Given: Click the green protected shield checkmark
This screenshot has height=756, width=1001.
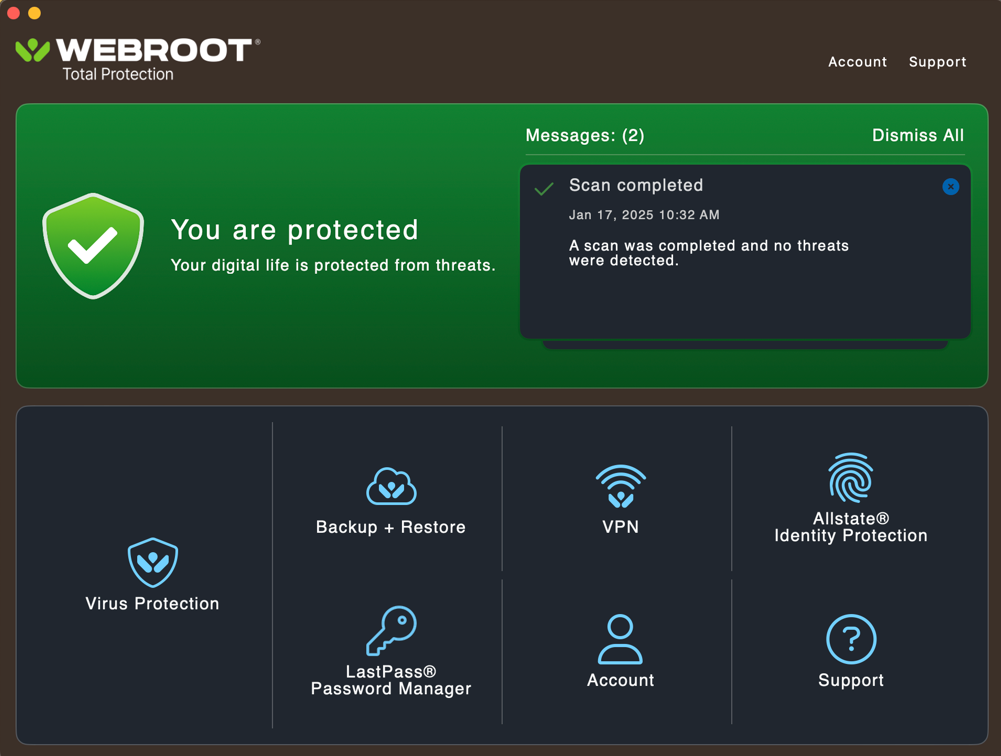Looking at the screenshot, I should click(x=93, y=244).
